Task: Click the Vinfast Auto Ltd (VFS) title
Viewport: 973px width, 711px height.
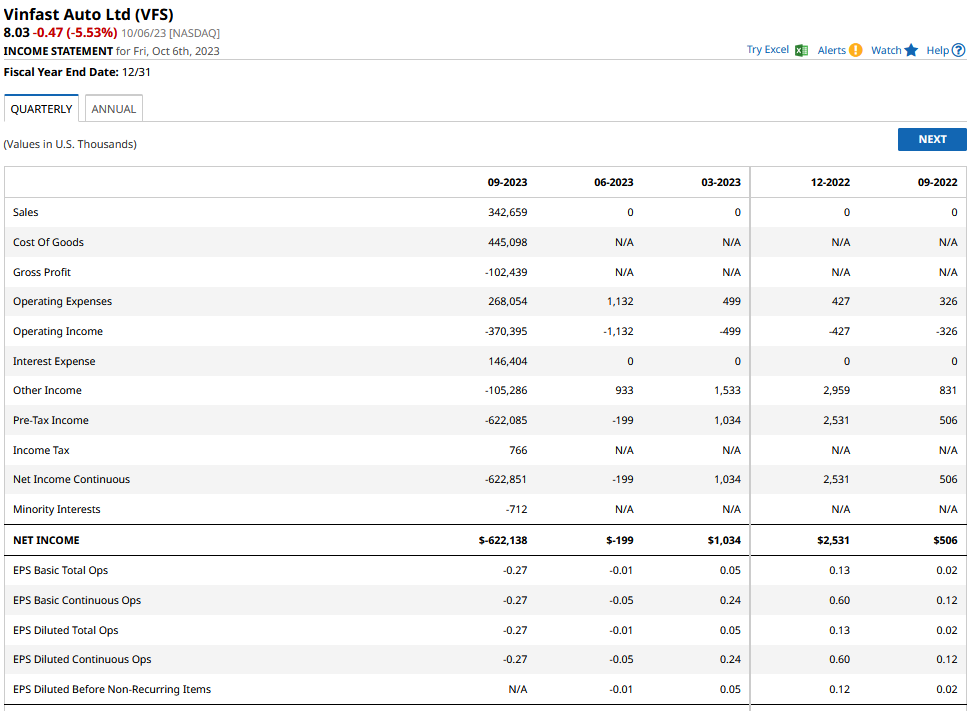Action: click(88, 14)
